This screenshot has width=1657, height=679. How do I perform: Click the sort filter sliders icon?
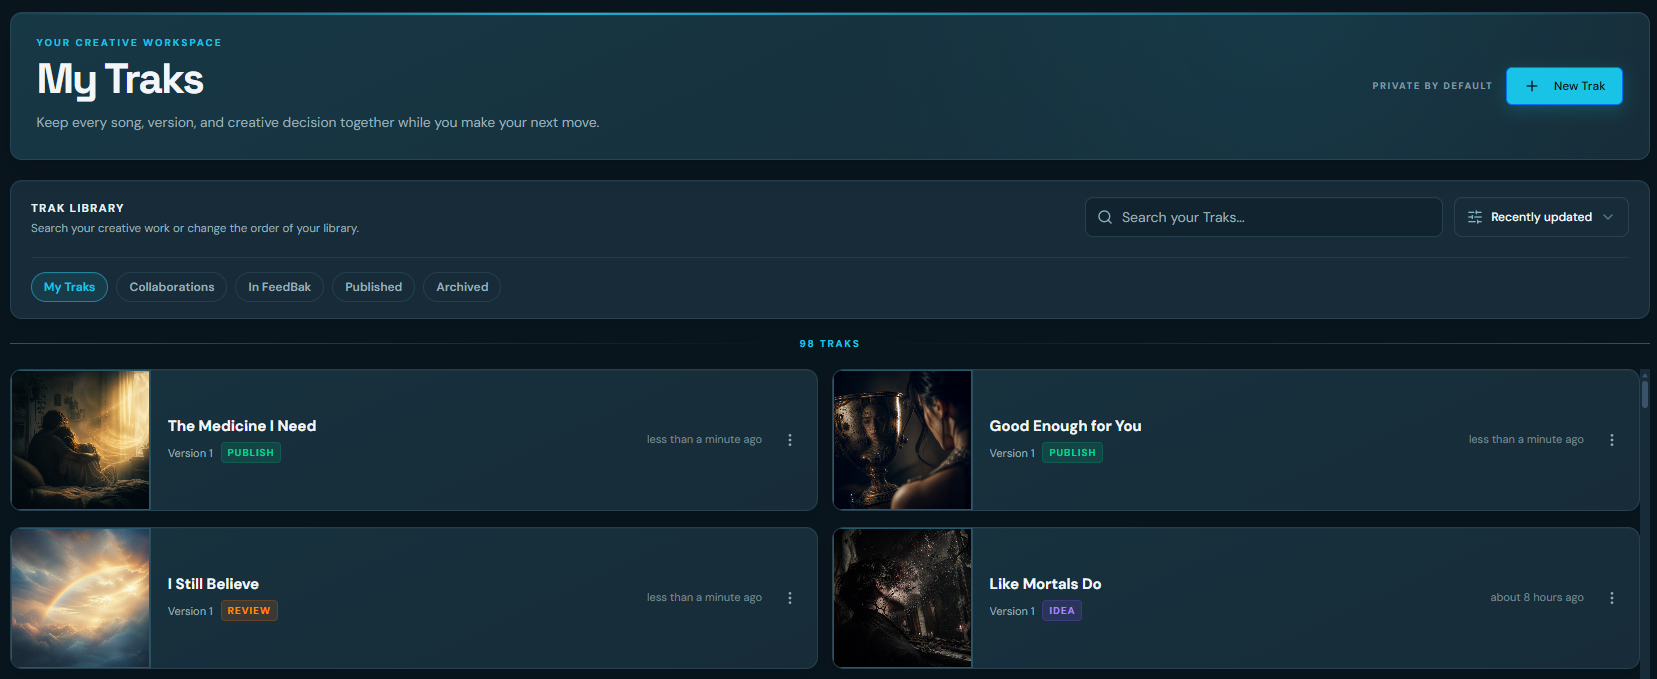(x=1475, y=217)
